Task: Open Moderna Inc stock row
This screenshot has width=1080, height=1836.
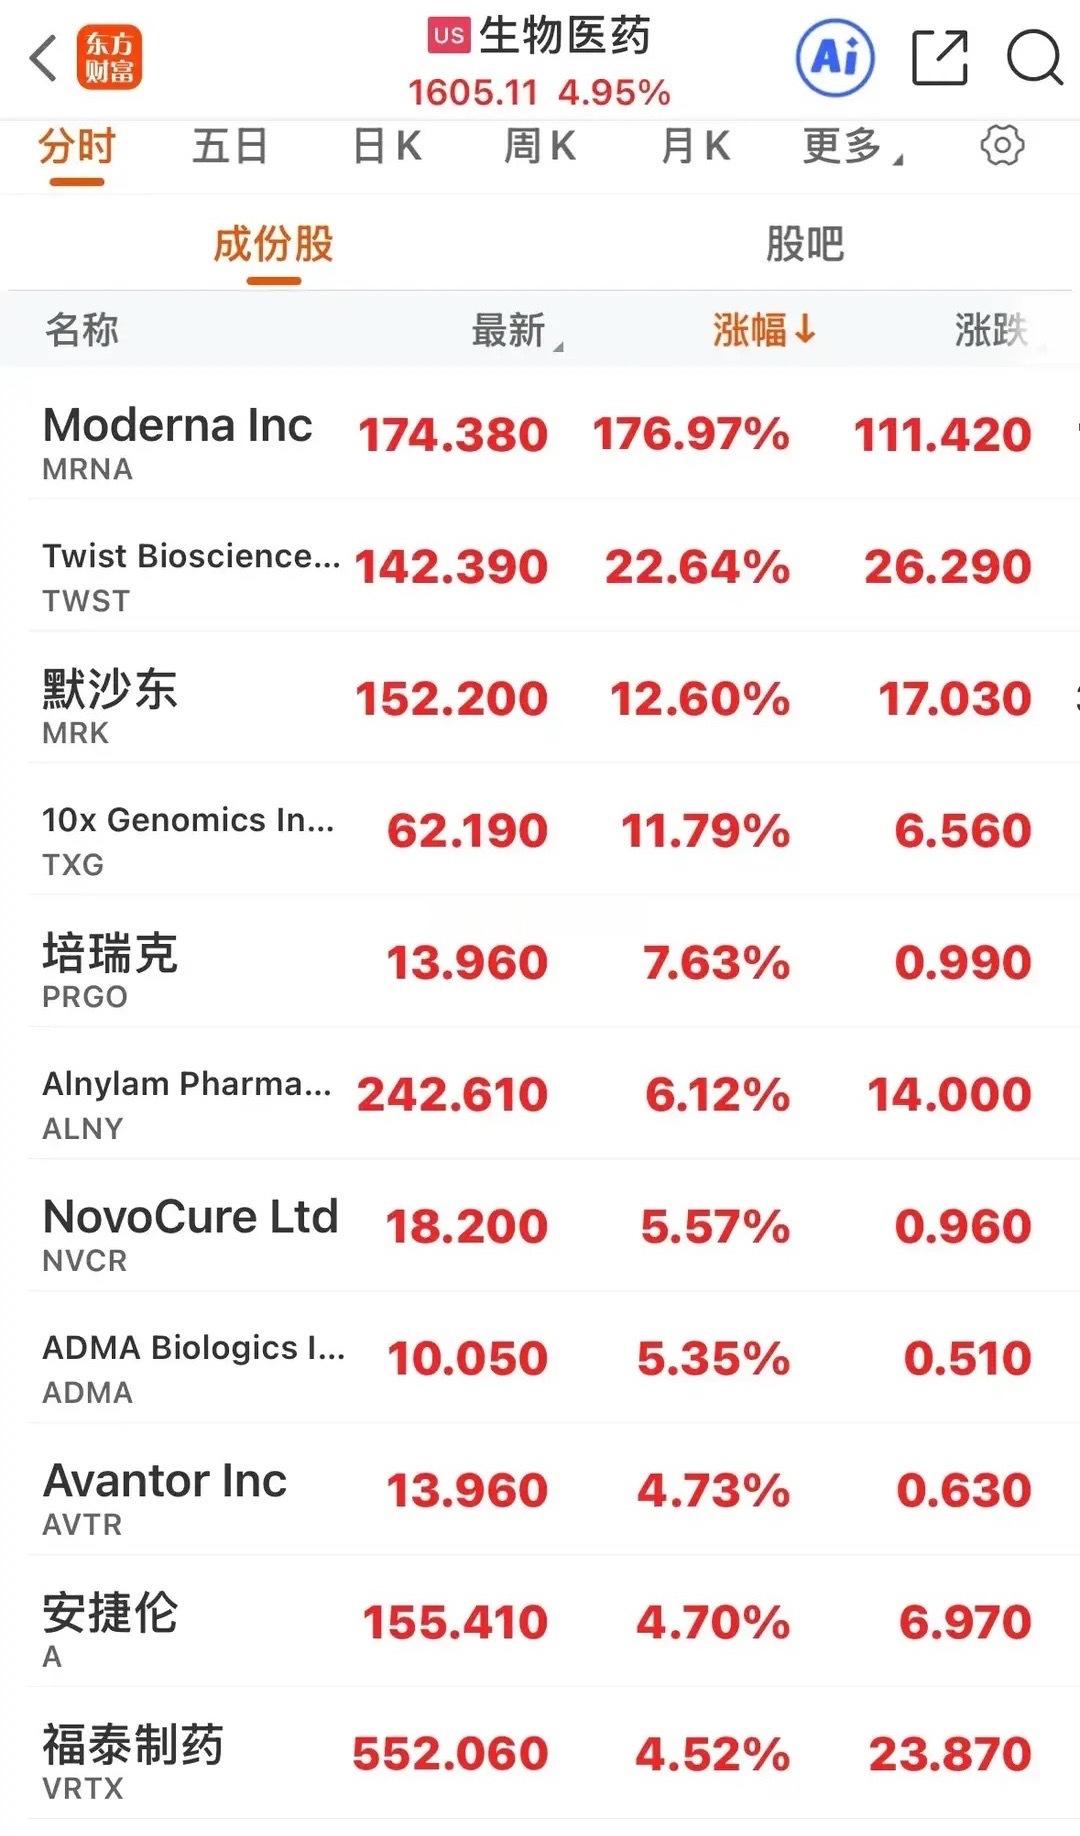Action: (x=540, y=435)
